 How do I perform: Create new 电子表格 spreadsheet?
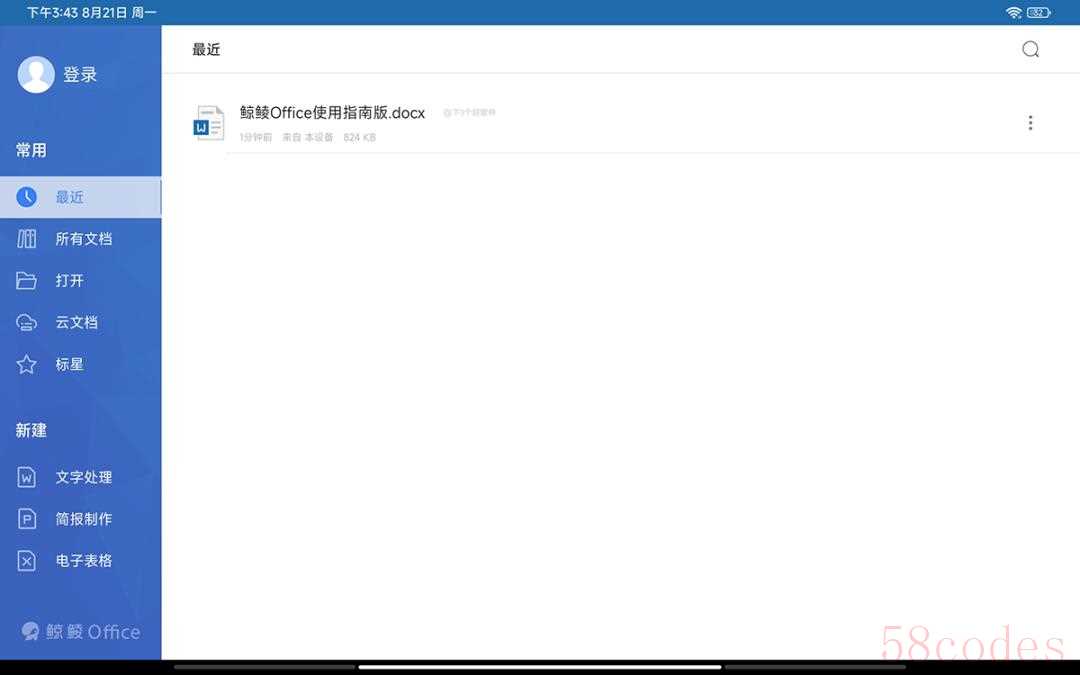pos(81,561)
